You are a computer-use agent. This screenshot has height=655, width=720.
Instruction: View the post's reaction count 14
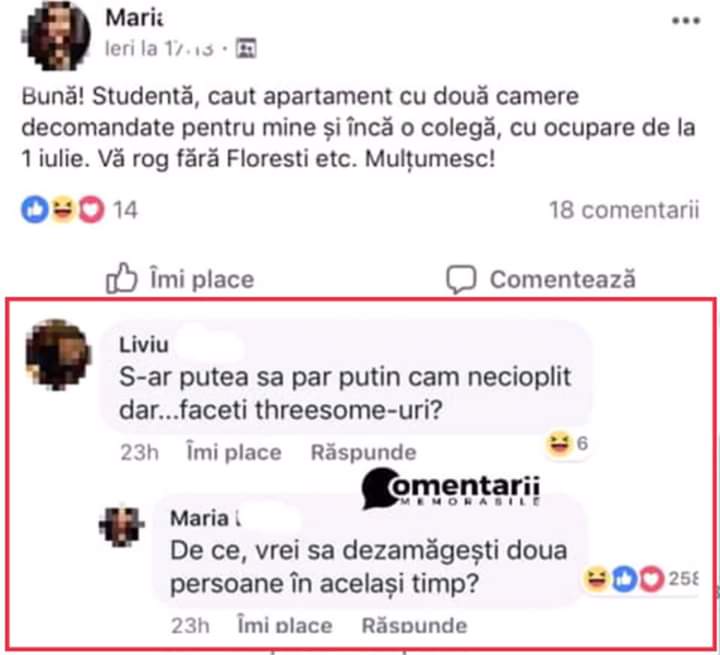[x=125, y=210]
